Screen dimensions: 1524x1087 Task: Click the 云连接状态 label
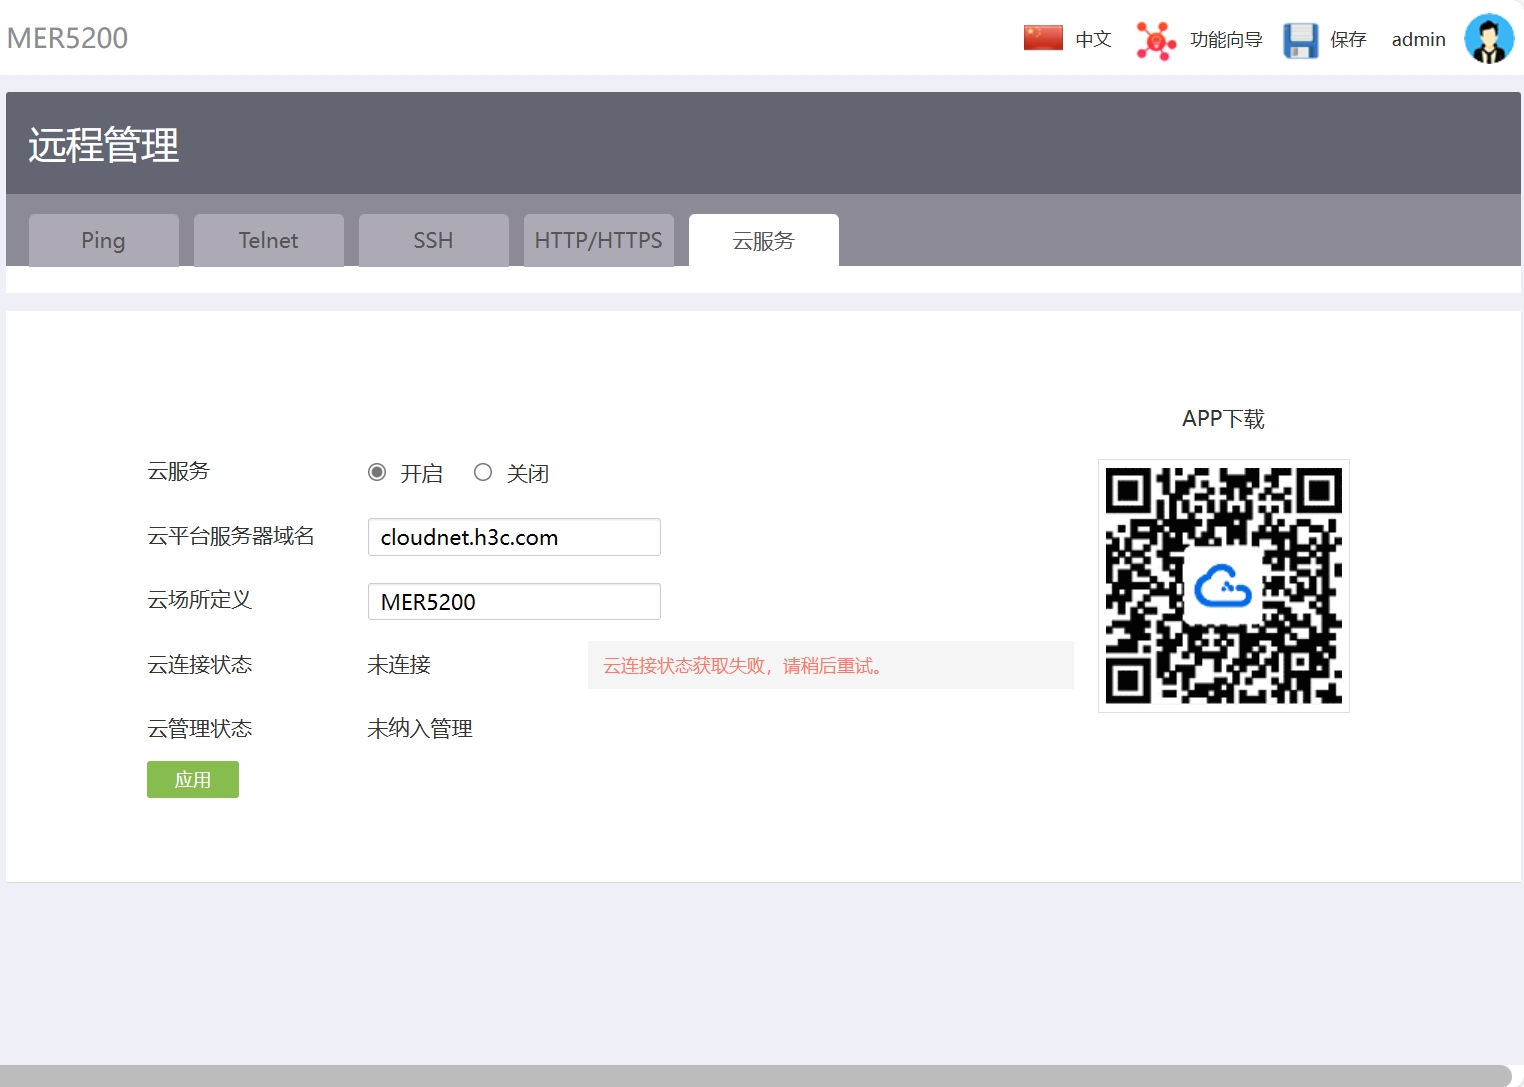tap(200, 665)
